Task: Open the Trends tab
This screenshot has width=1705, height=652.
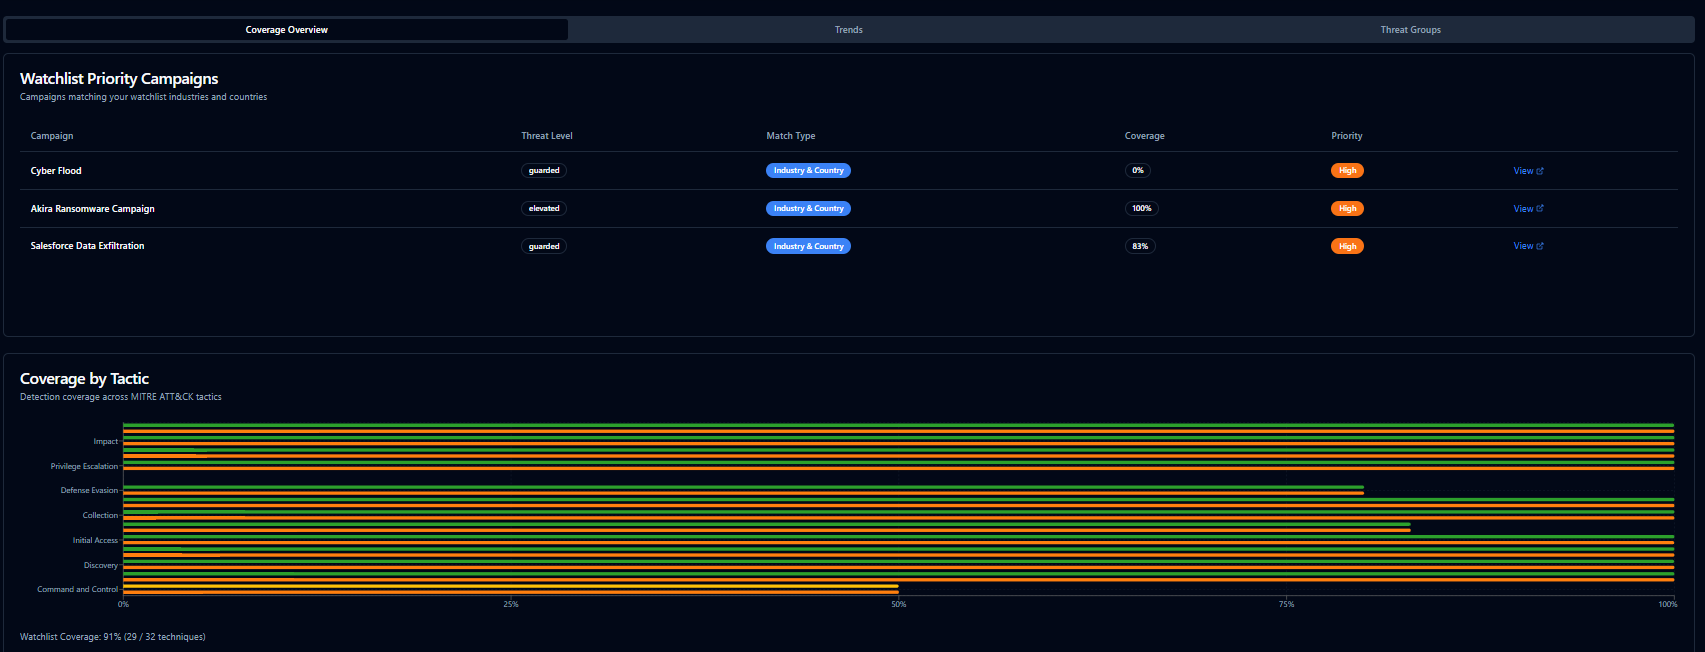Action: pyautogui.click(x=849, y=30)
